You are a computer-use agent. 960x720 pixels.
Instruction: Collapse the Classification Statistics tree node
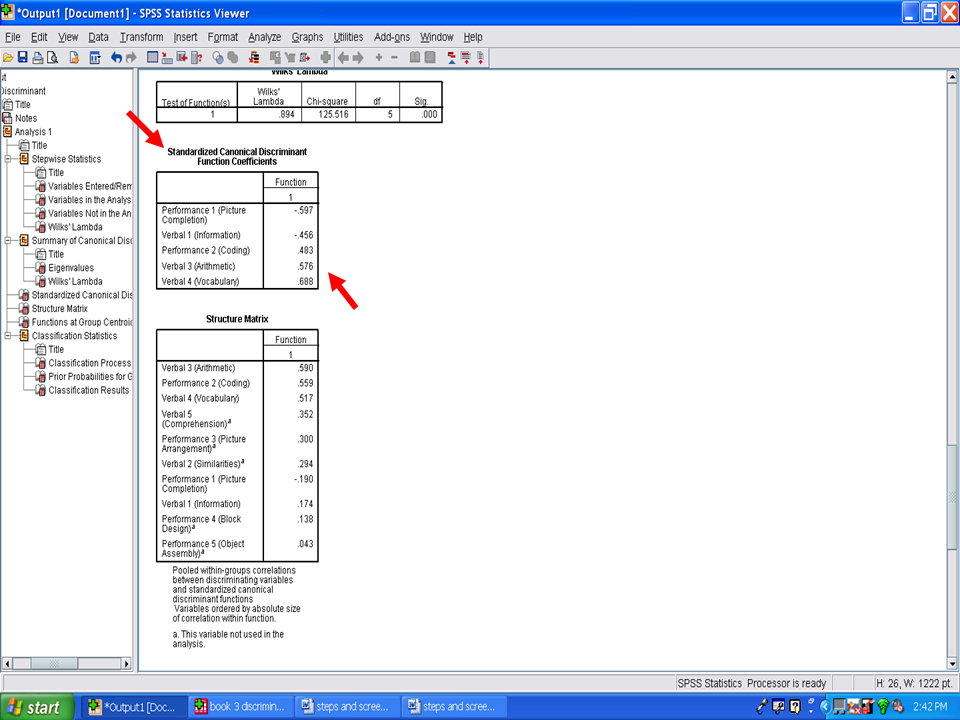click(9, 336)
